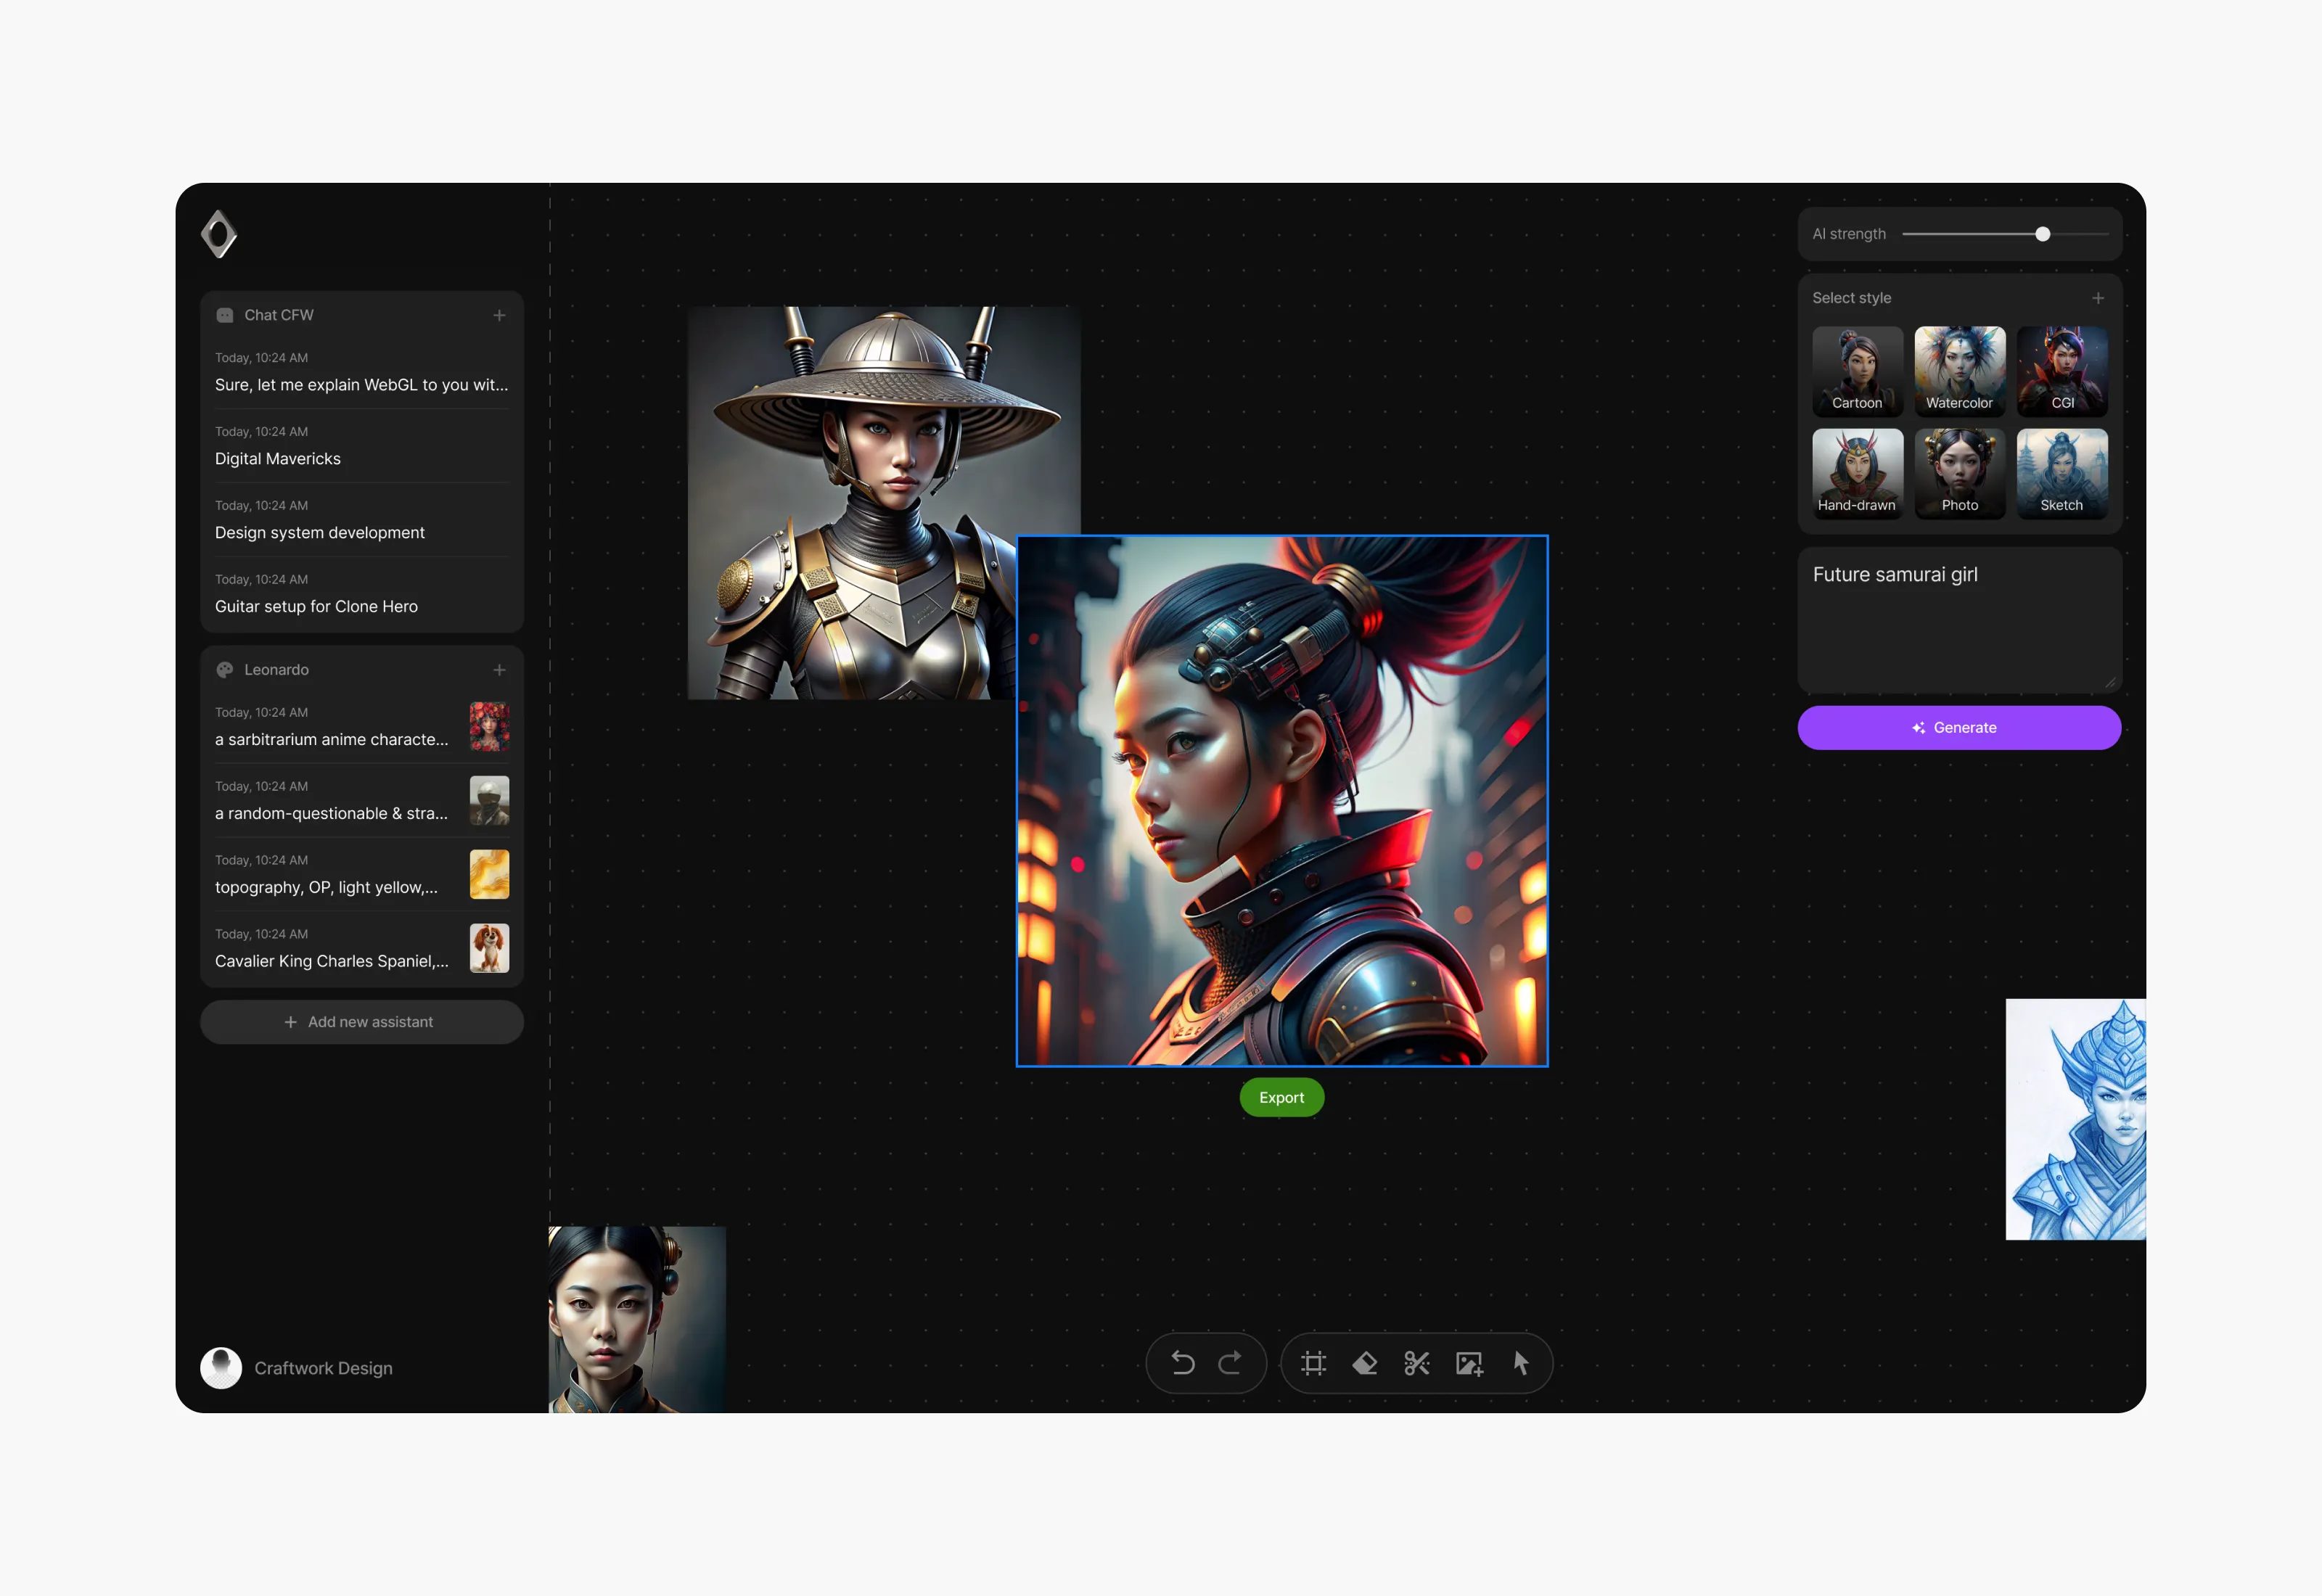The width and height of the screenshot is (2322, 1596).
Task: Open the Digital Mavericks conversation
Action: coord(278,458)
